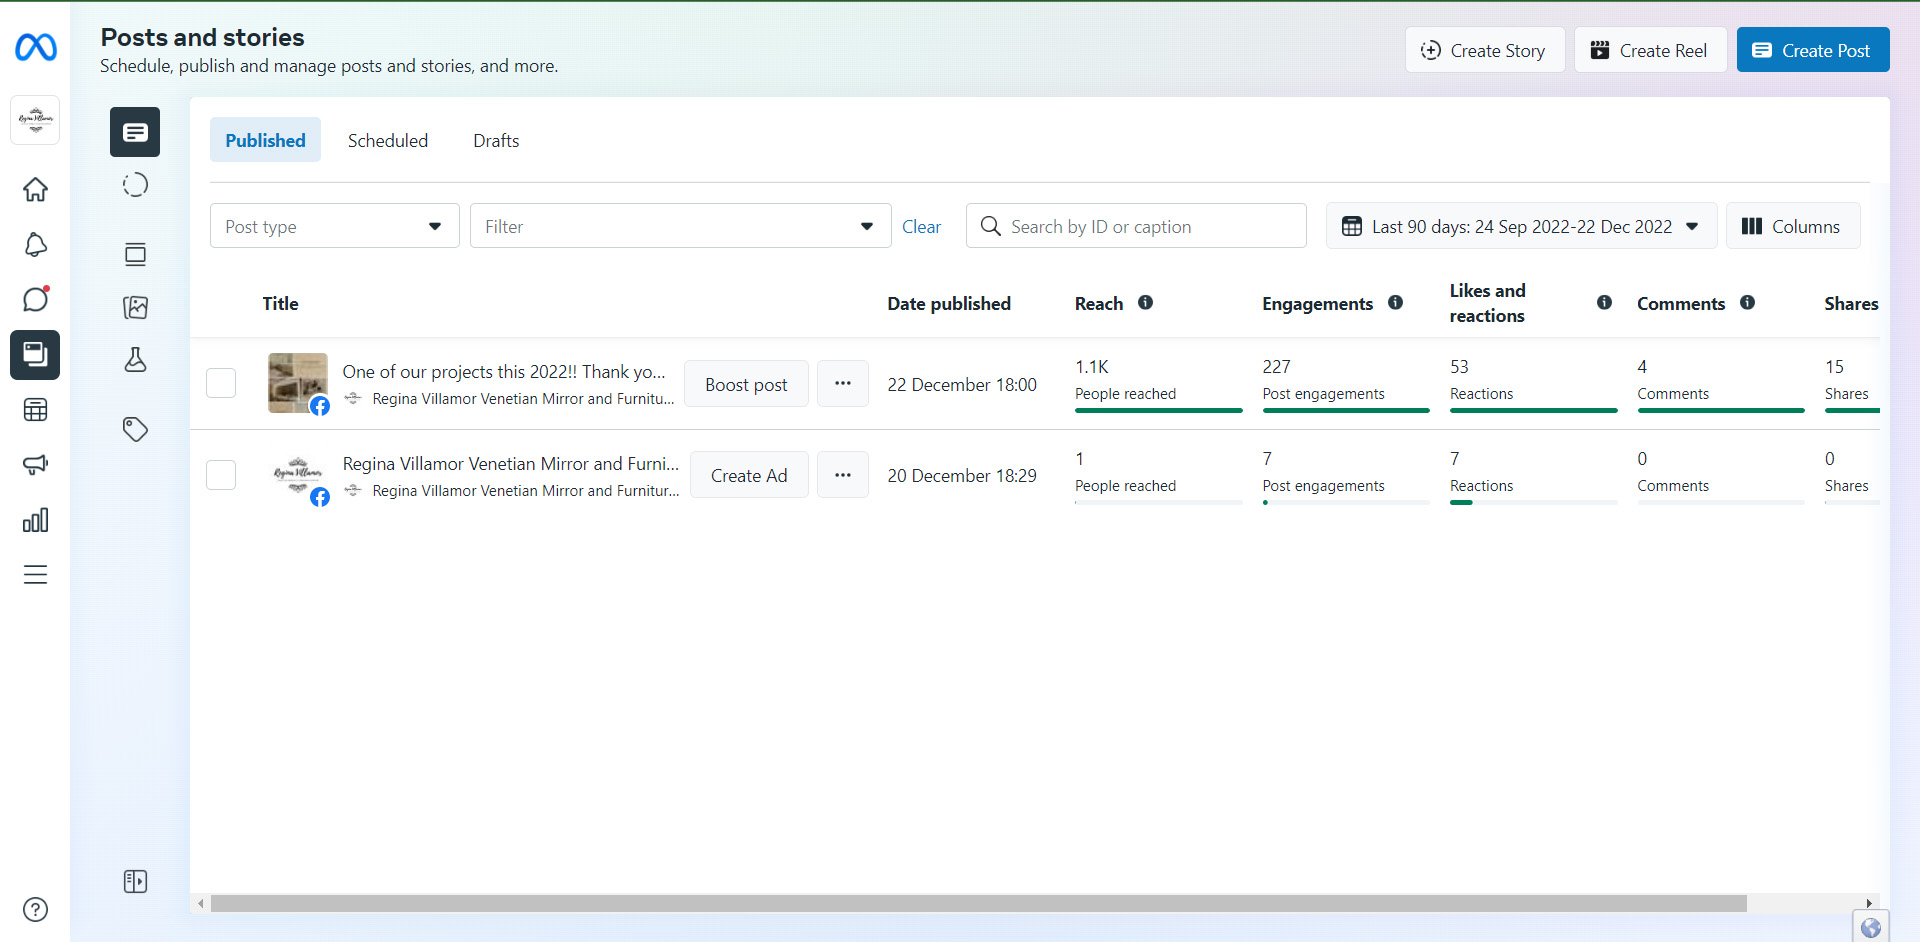Select checkbox for 22 December post

click(221, 383)
